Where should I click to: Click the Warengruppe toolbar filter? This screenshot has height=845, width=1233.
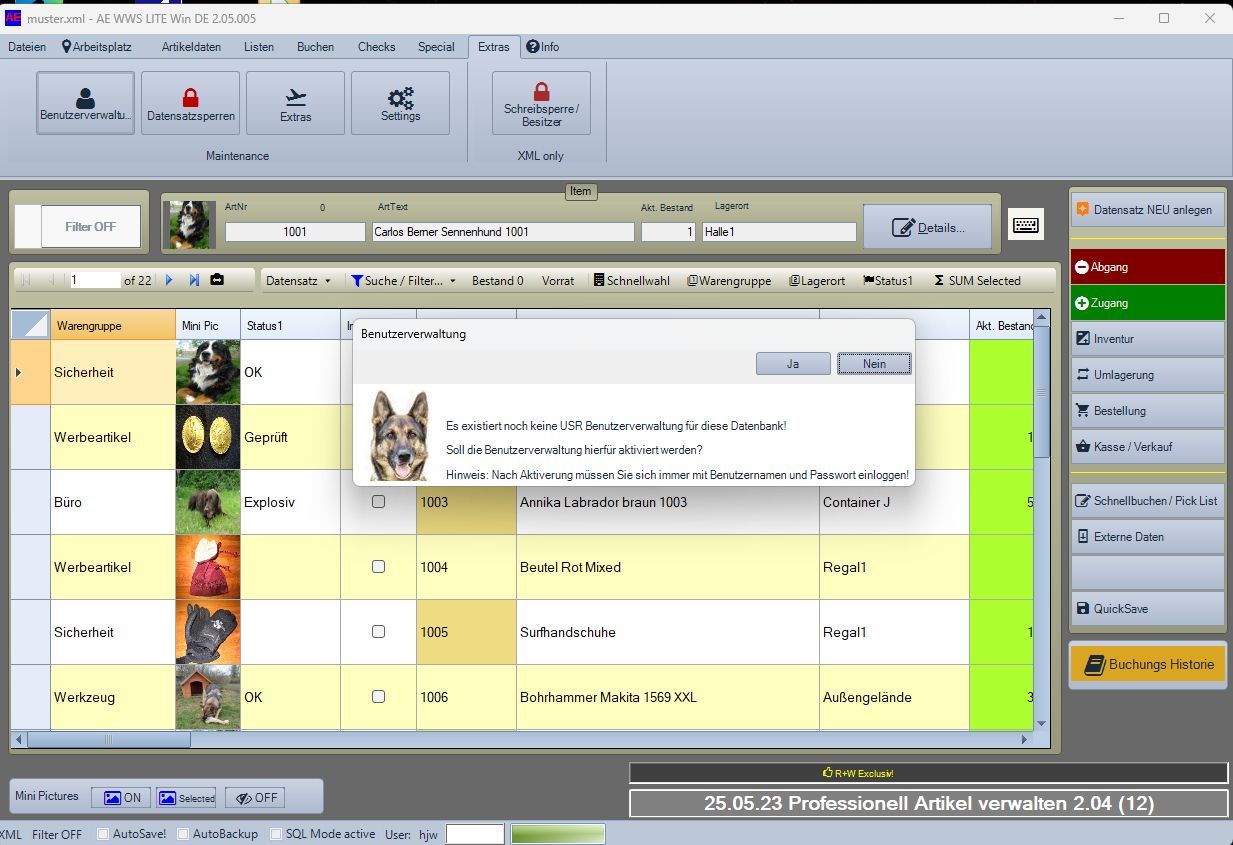[x=729, y=281]
